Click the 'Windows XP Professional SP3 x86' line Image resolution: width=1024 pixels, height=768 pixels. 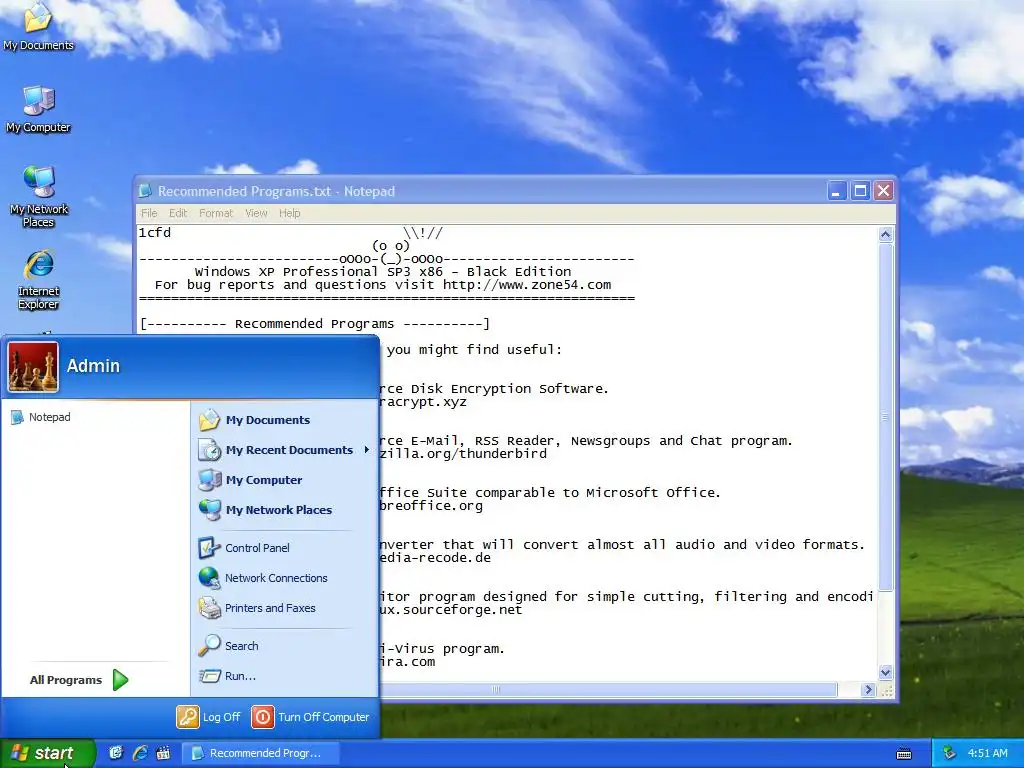click(383, 272)
